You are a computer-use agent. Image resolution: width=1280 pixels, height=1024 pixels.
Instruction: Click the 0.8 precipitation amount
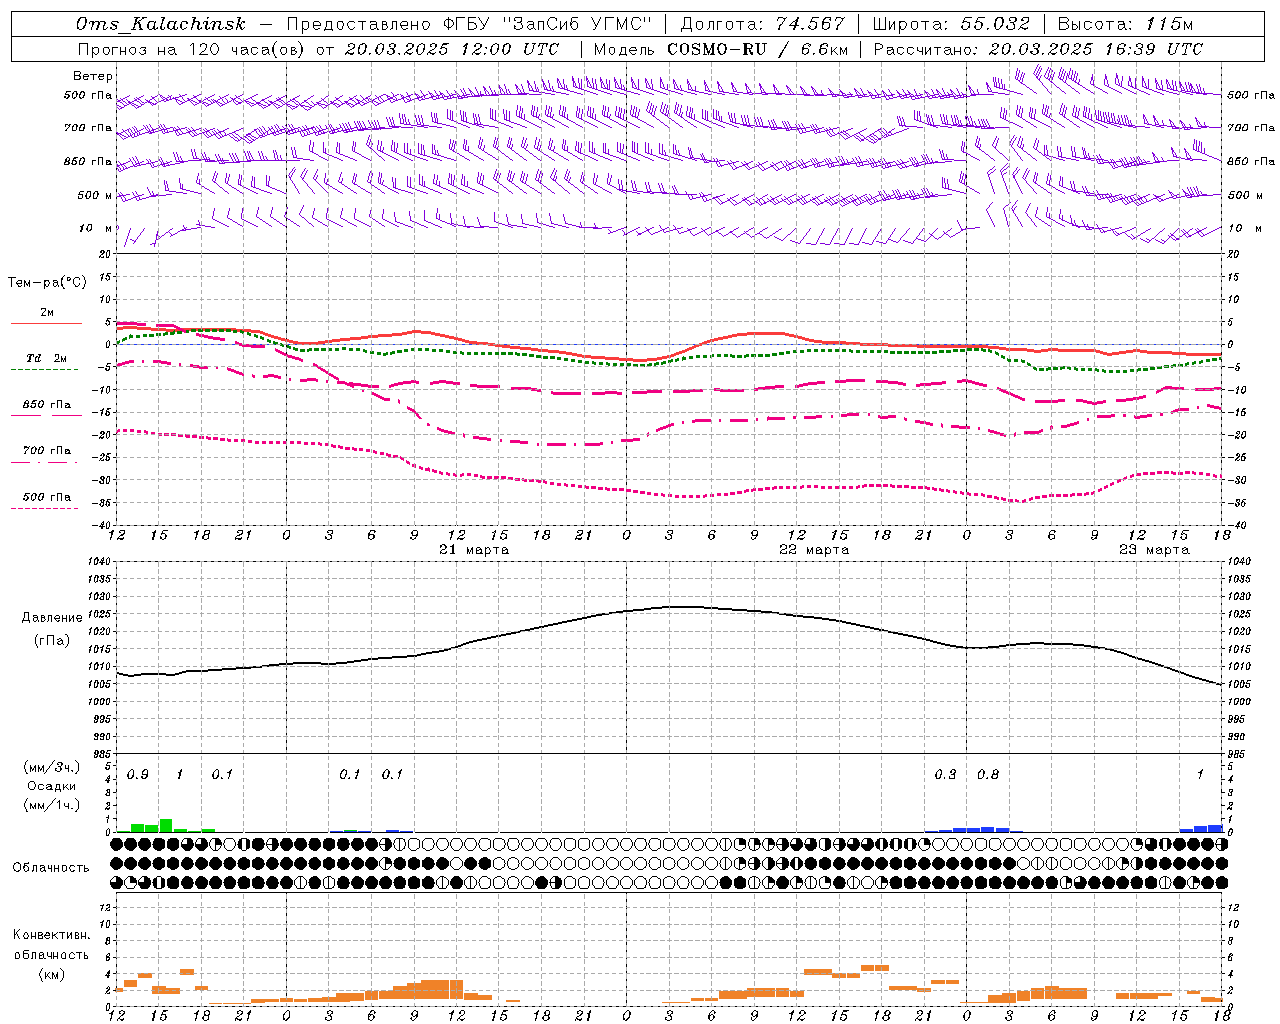point(988,775)
